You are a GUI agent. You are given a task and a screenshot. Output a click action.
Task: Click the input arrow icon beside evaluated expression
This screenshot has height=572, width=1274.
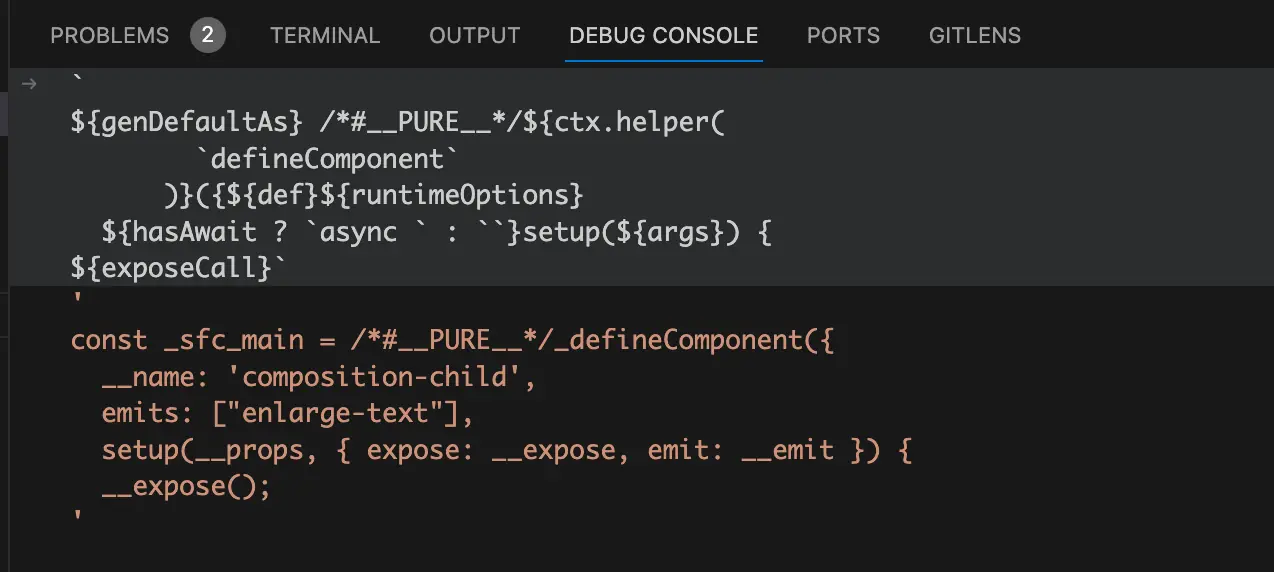pyautogui.click(x=29, y=84)
